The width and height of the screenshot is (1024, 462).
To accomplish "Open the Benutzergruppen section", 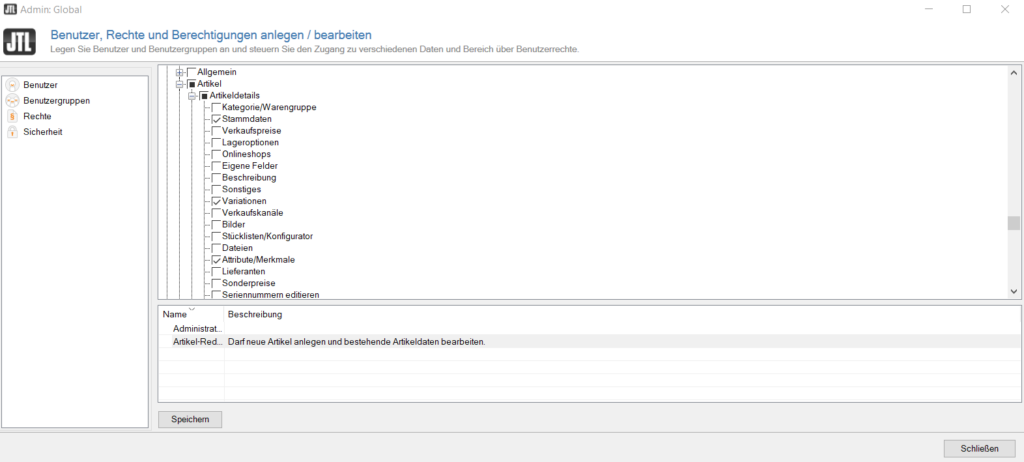I will 56,101.
